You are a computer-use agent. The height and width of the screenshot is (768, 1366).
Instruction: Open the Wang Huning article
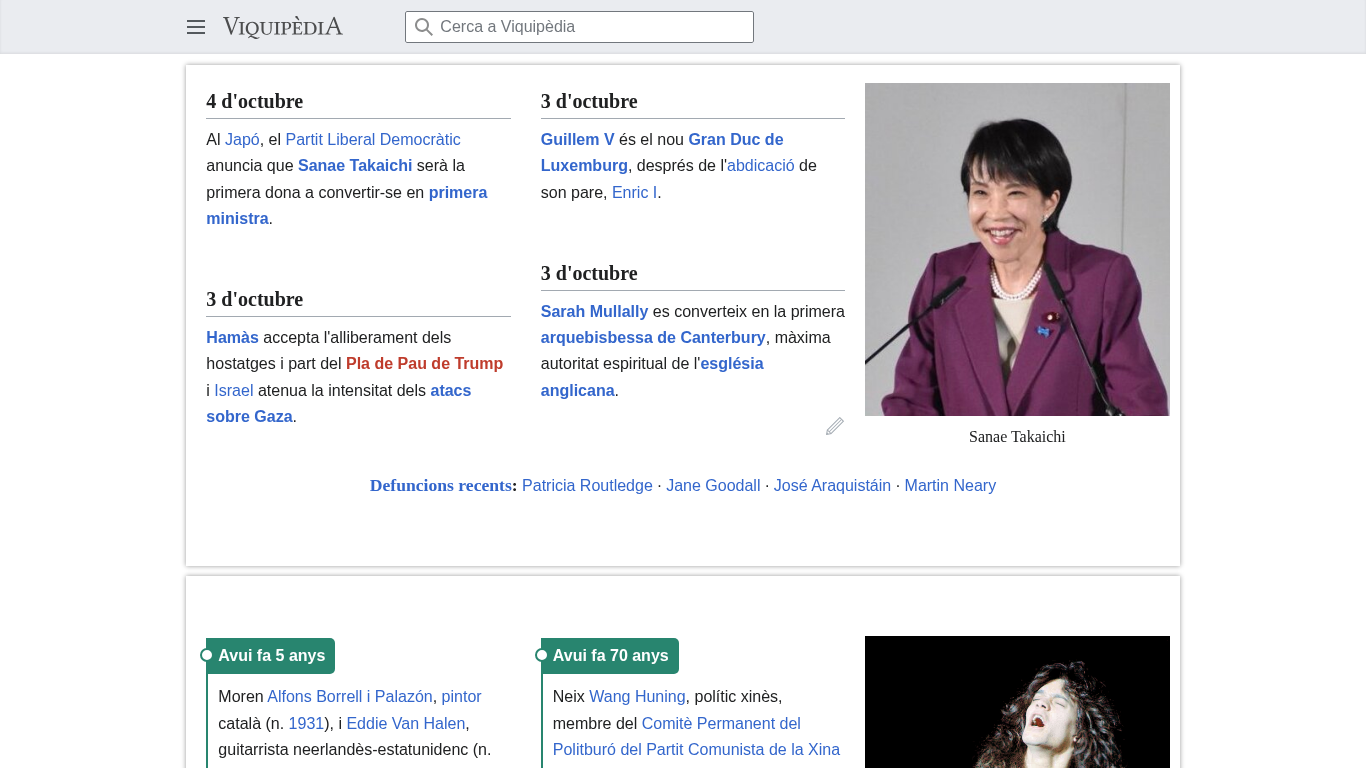[637, 696]
